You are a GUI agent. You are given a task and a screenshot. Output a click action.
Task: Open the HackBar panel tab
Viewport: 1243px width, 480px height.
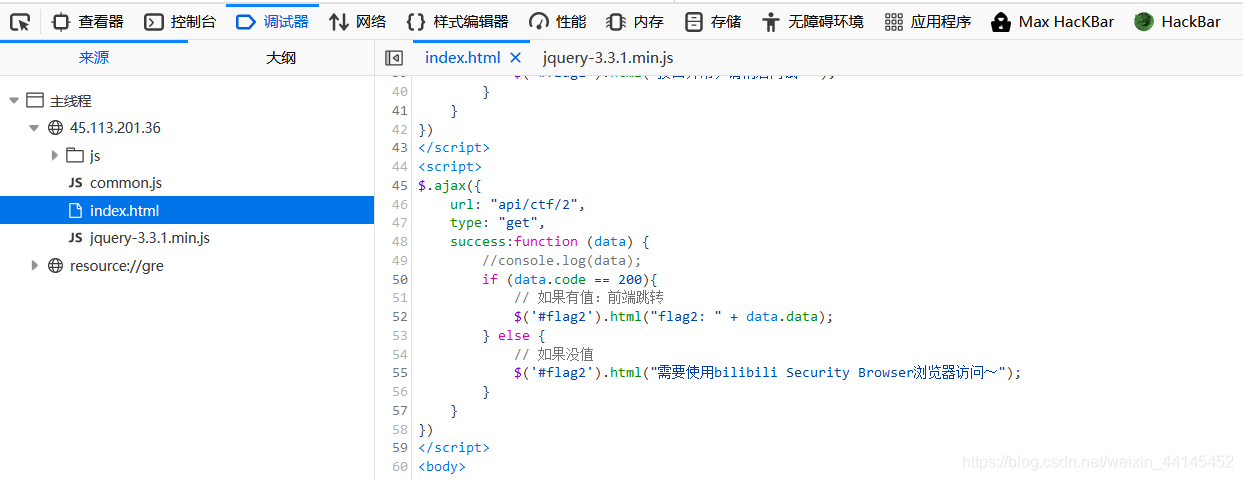(1178, 21)
